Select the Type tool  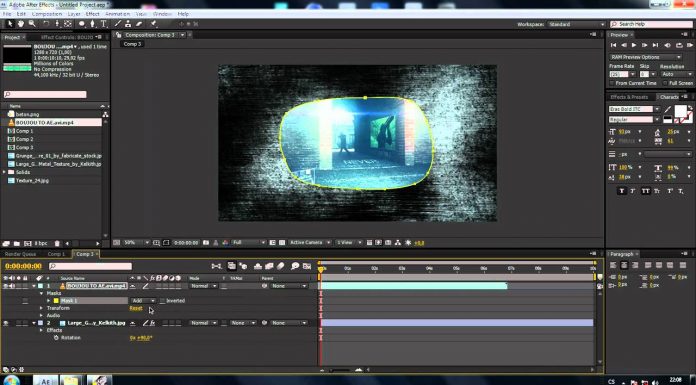103,24
